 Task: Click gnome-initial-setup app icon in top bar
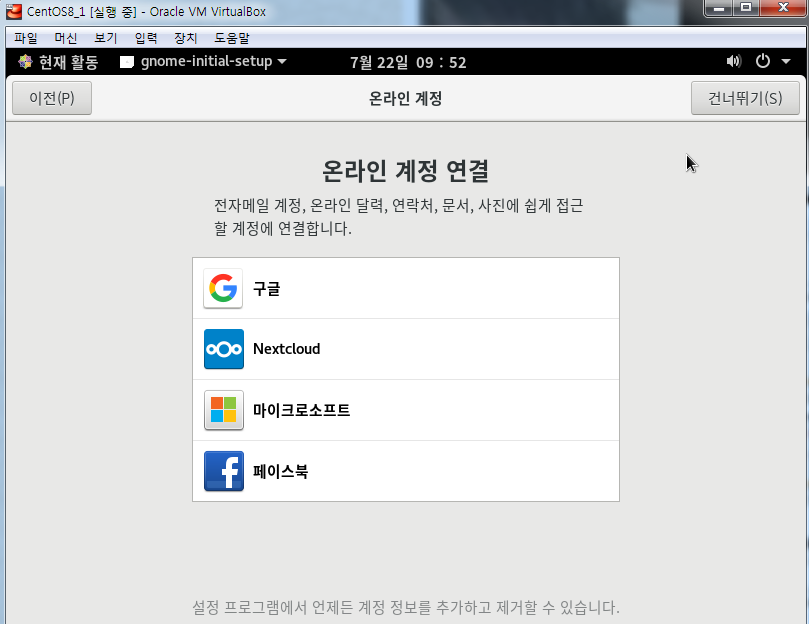126,62
